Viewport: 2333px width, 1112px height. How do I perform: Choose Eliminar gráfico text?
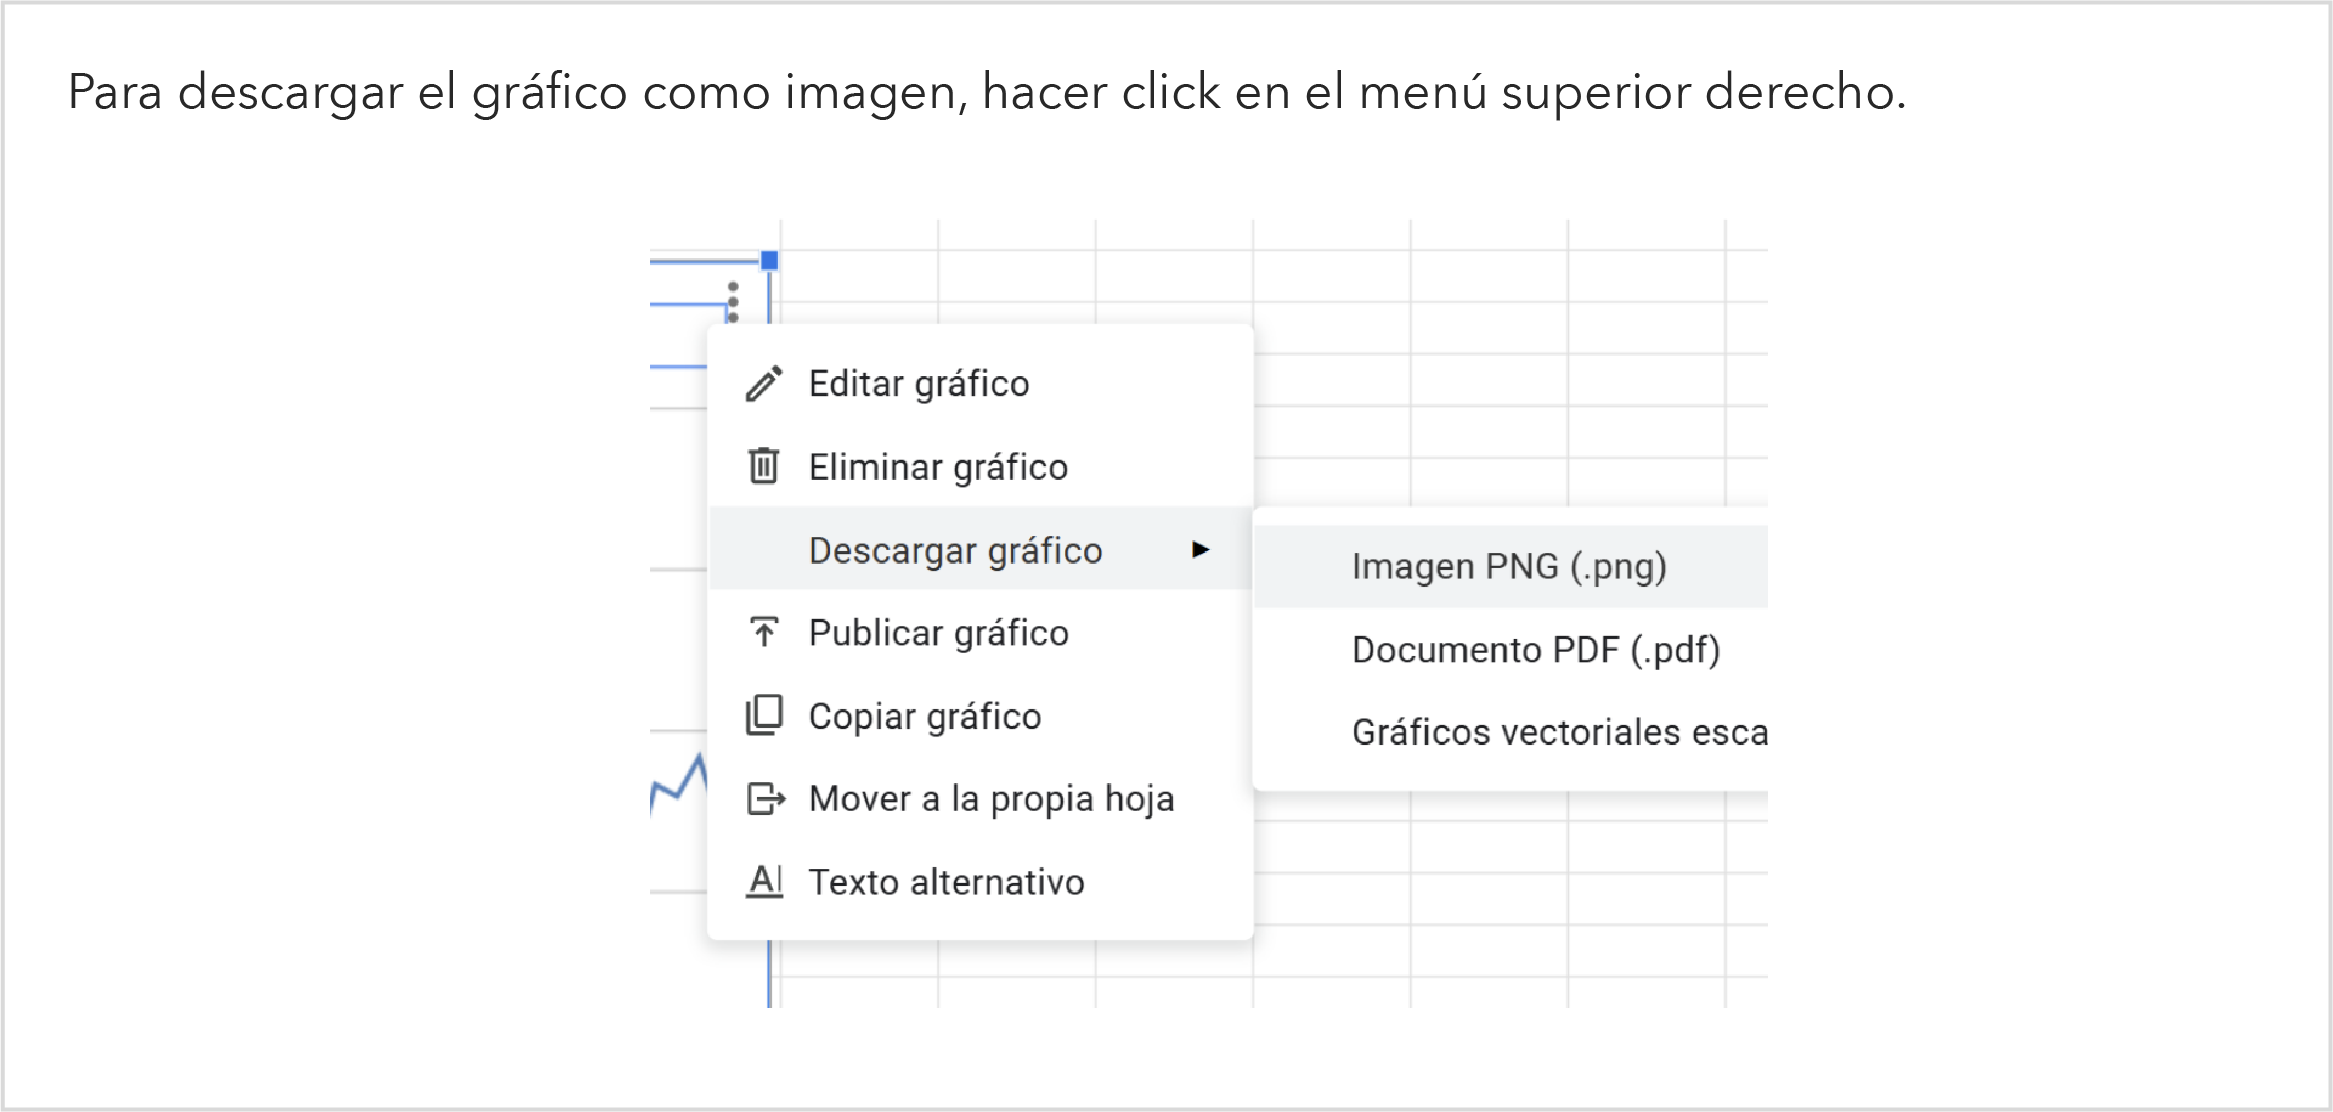[937, 467]
